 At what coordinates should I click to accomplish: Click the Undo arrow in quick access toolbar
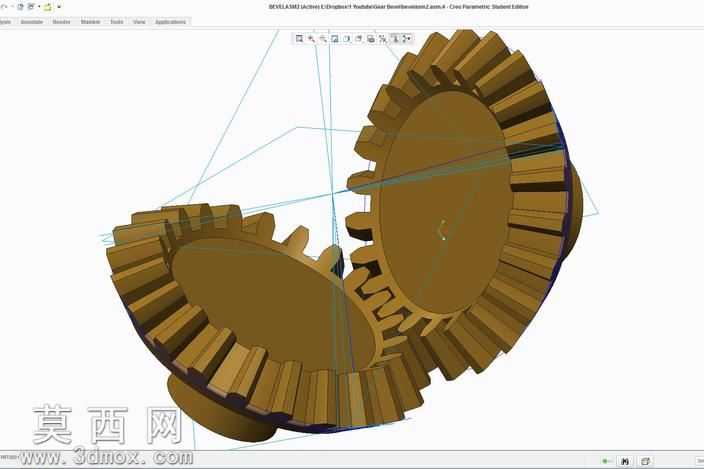pyautogui.click(x=4, y=7)
